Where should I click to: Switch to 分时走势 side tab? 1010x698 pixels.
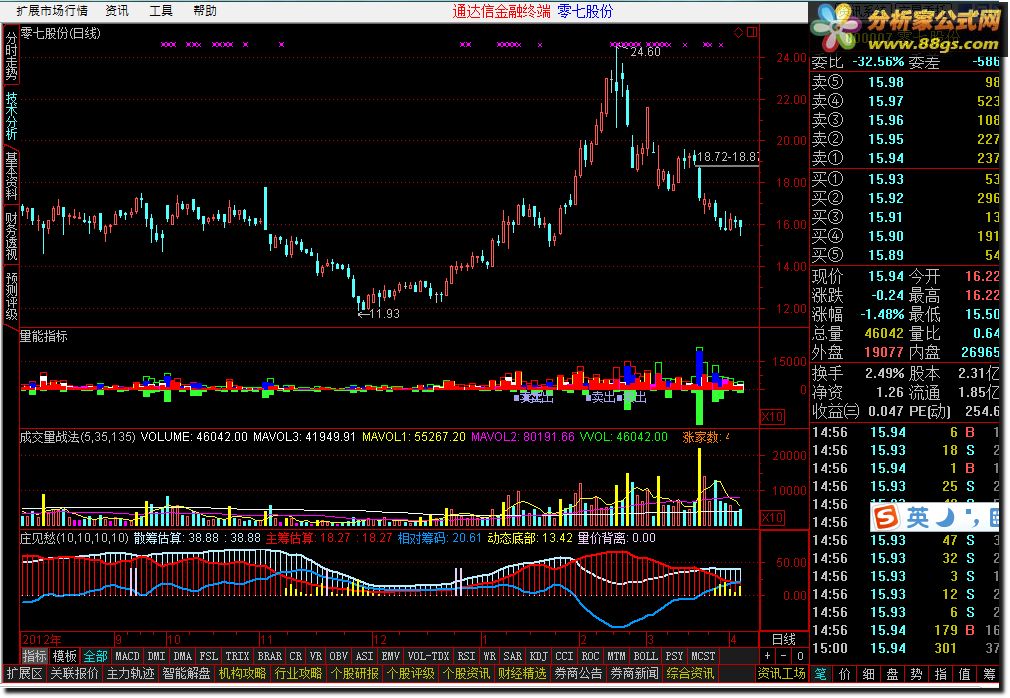tap(11, 55)
